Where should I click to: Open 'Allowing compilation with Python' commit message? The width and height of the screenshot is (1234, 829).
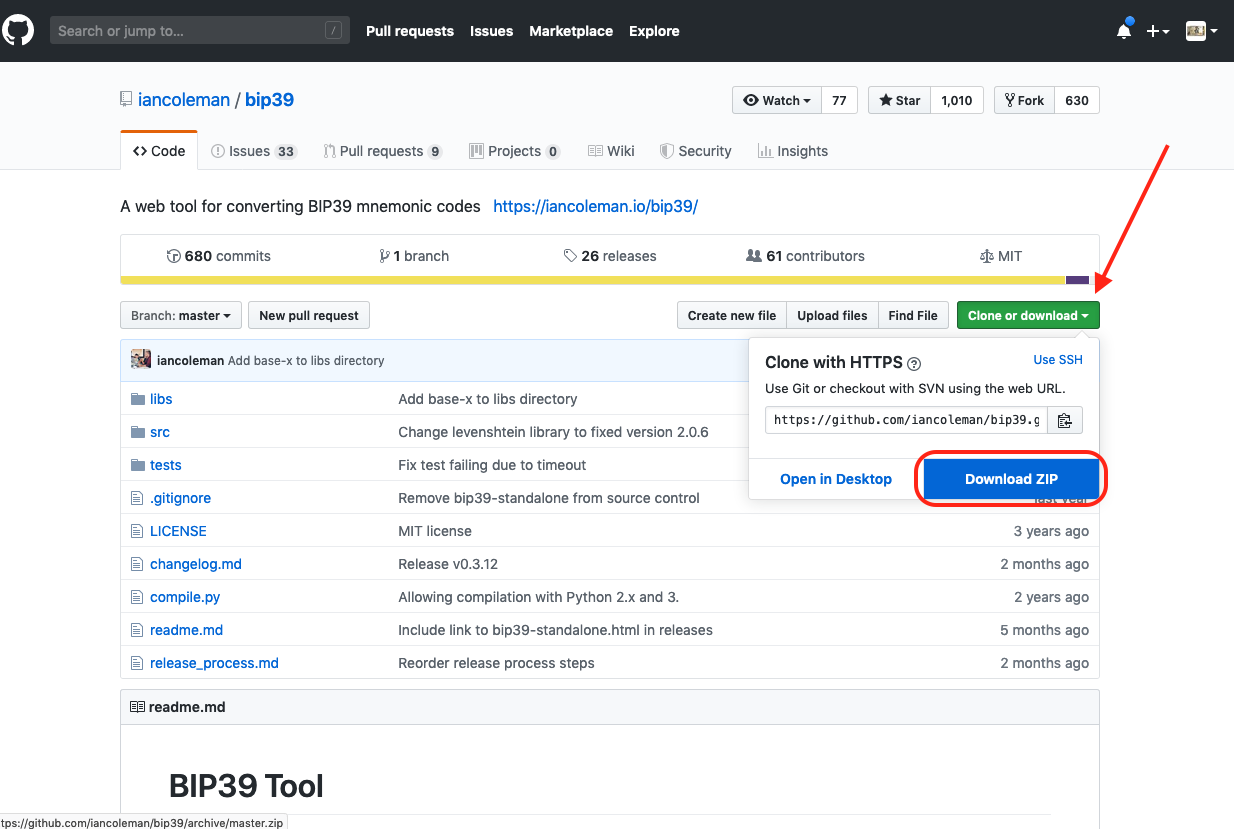click(x=538, y=597)
